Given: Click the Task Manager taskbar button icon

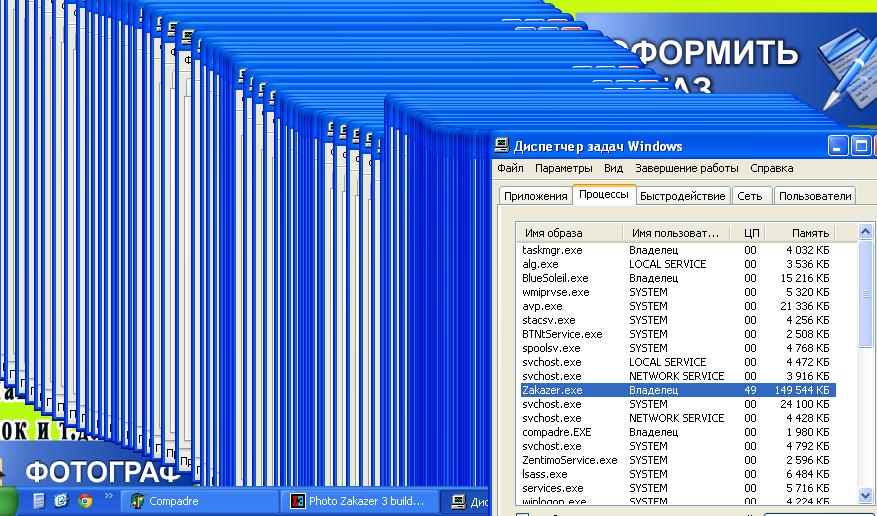Looking at the screenshot, I should [x=459, y=501].
